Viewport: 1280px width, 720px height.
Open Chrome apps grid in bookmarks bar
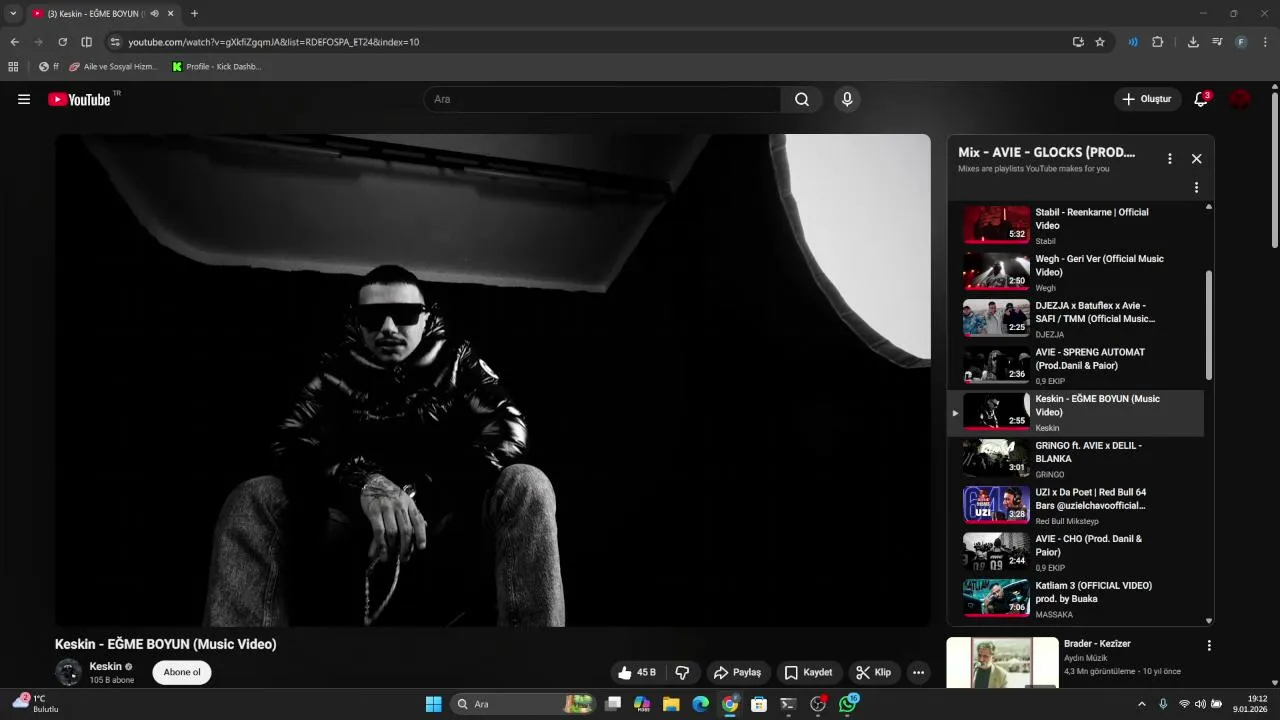click(13, 67)
